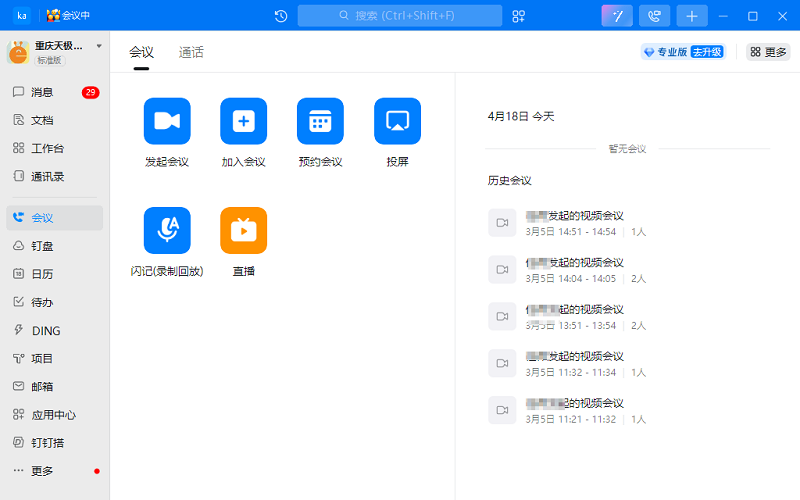Open history meeting 3月5日 13:51 - 13:54
Screen dimensions: 800x500
[567, 317]
